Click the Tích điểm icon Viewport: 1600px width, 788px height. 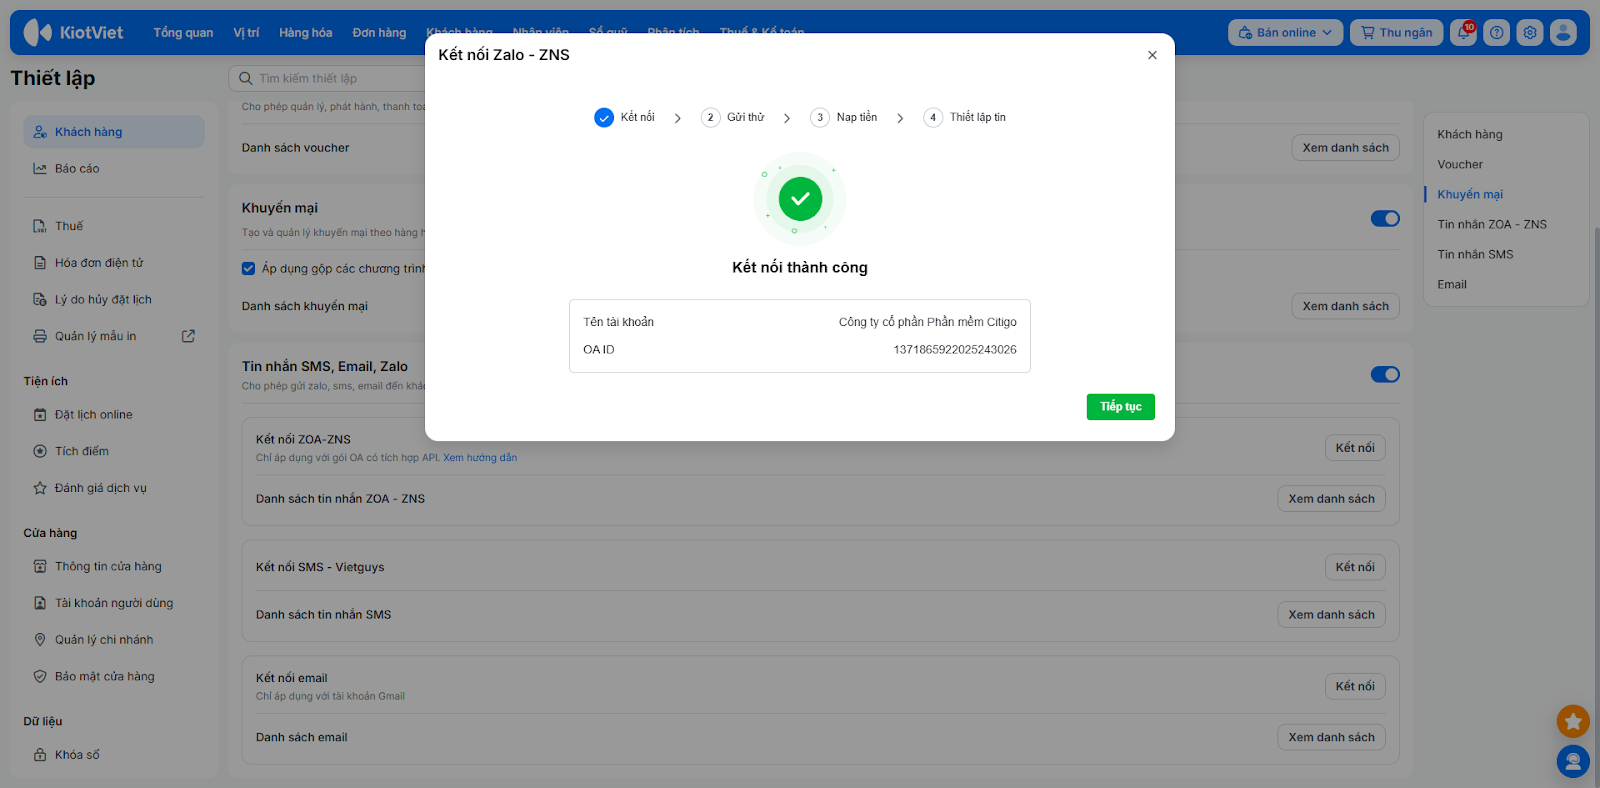[40, 452]
